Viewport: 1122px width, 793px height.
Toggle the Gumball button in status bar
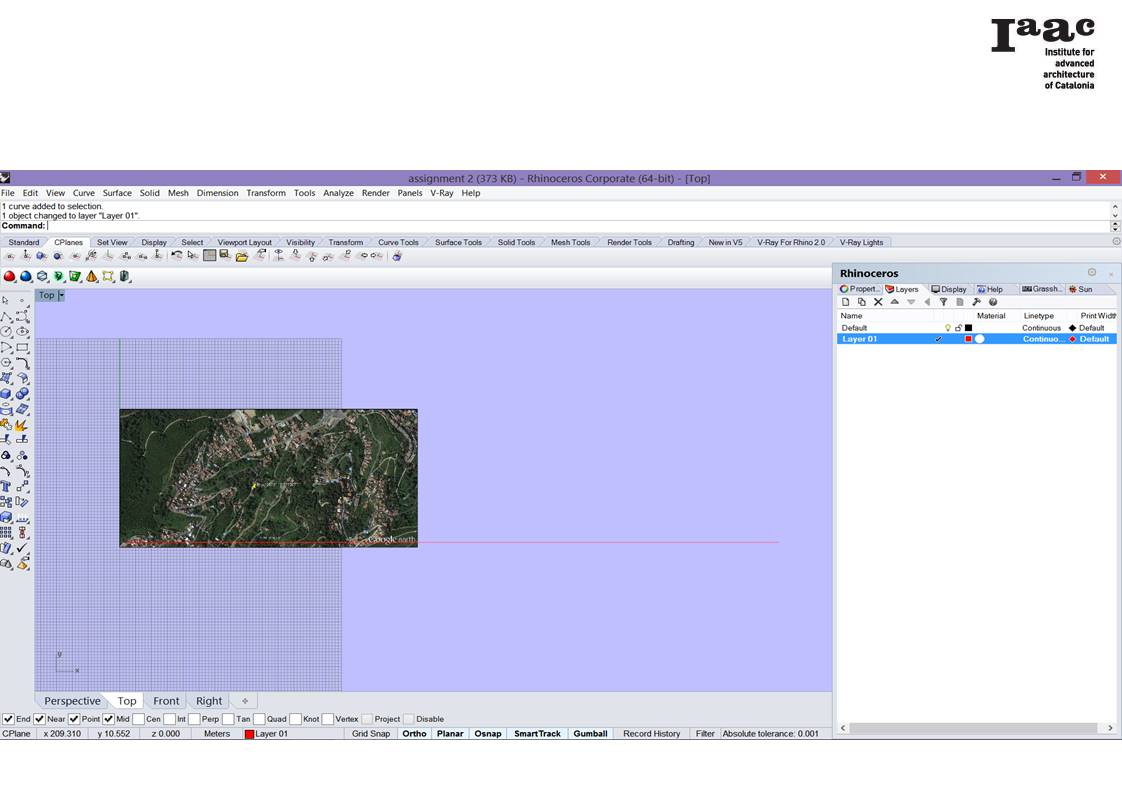(590, 734)
